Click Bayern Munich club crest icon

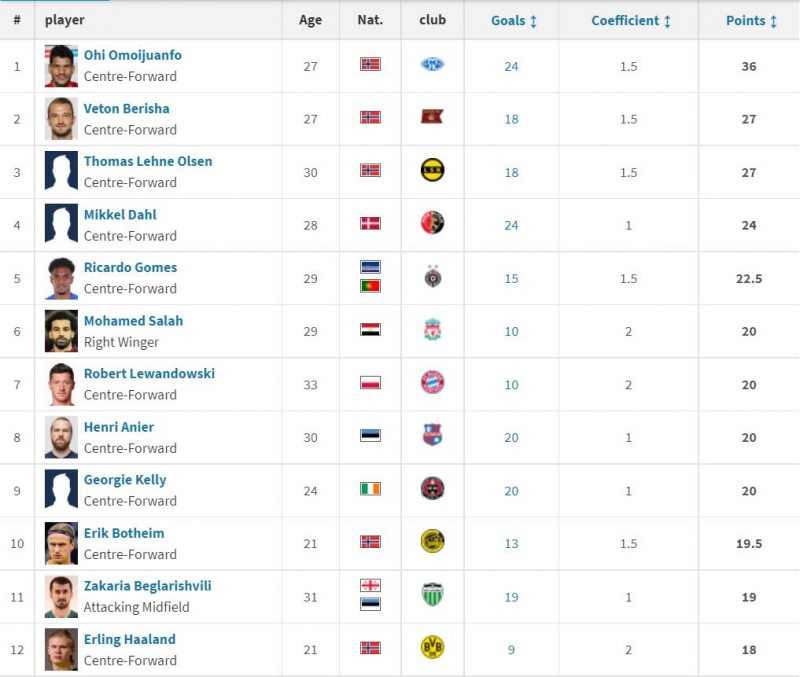click(x=432, y=383)
